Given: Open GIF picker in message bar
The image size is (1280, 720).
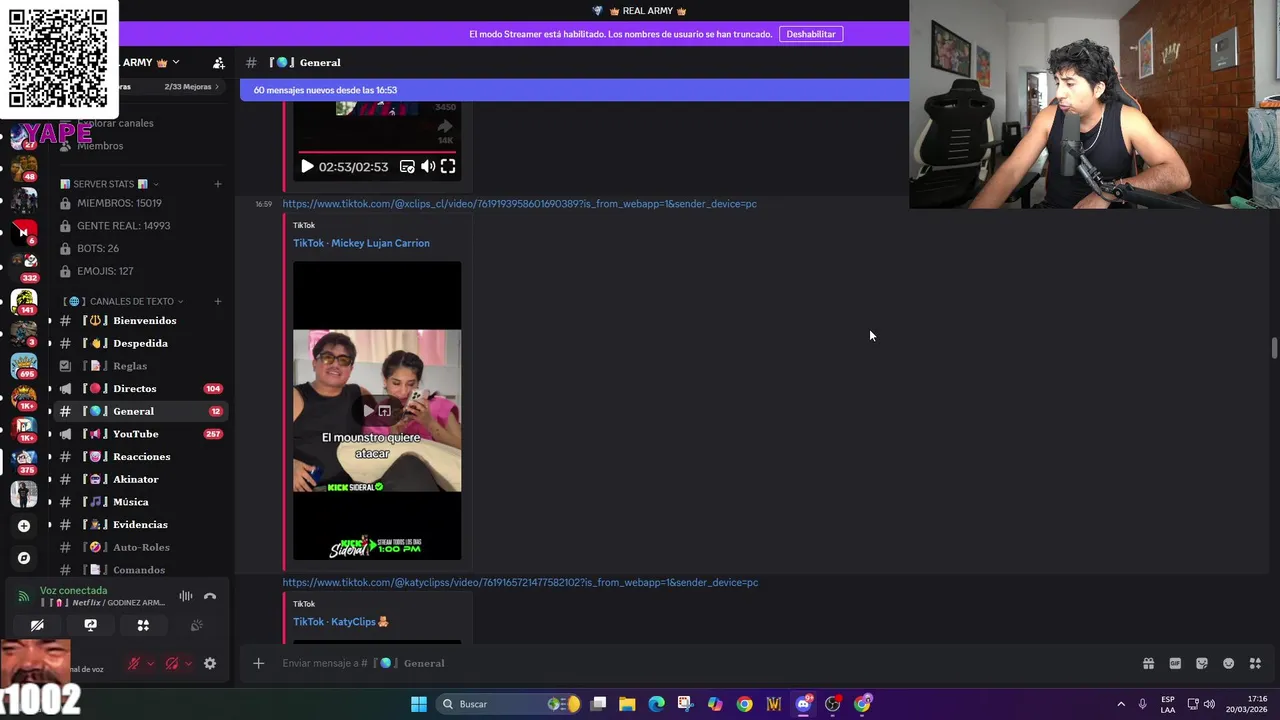Looking at the screenshot, I should tap(1175, 663).
